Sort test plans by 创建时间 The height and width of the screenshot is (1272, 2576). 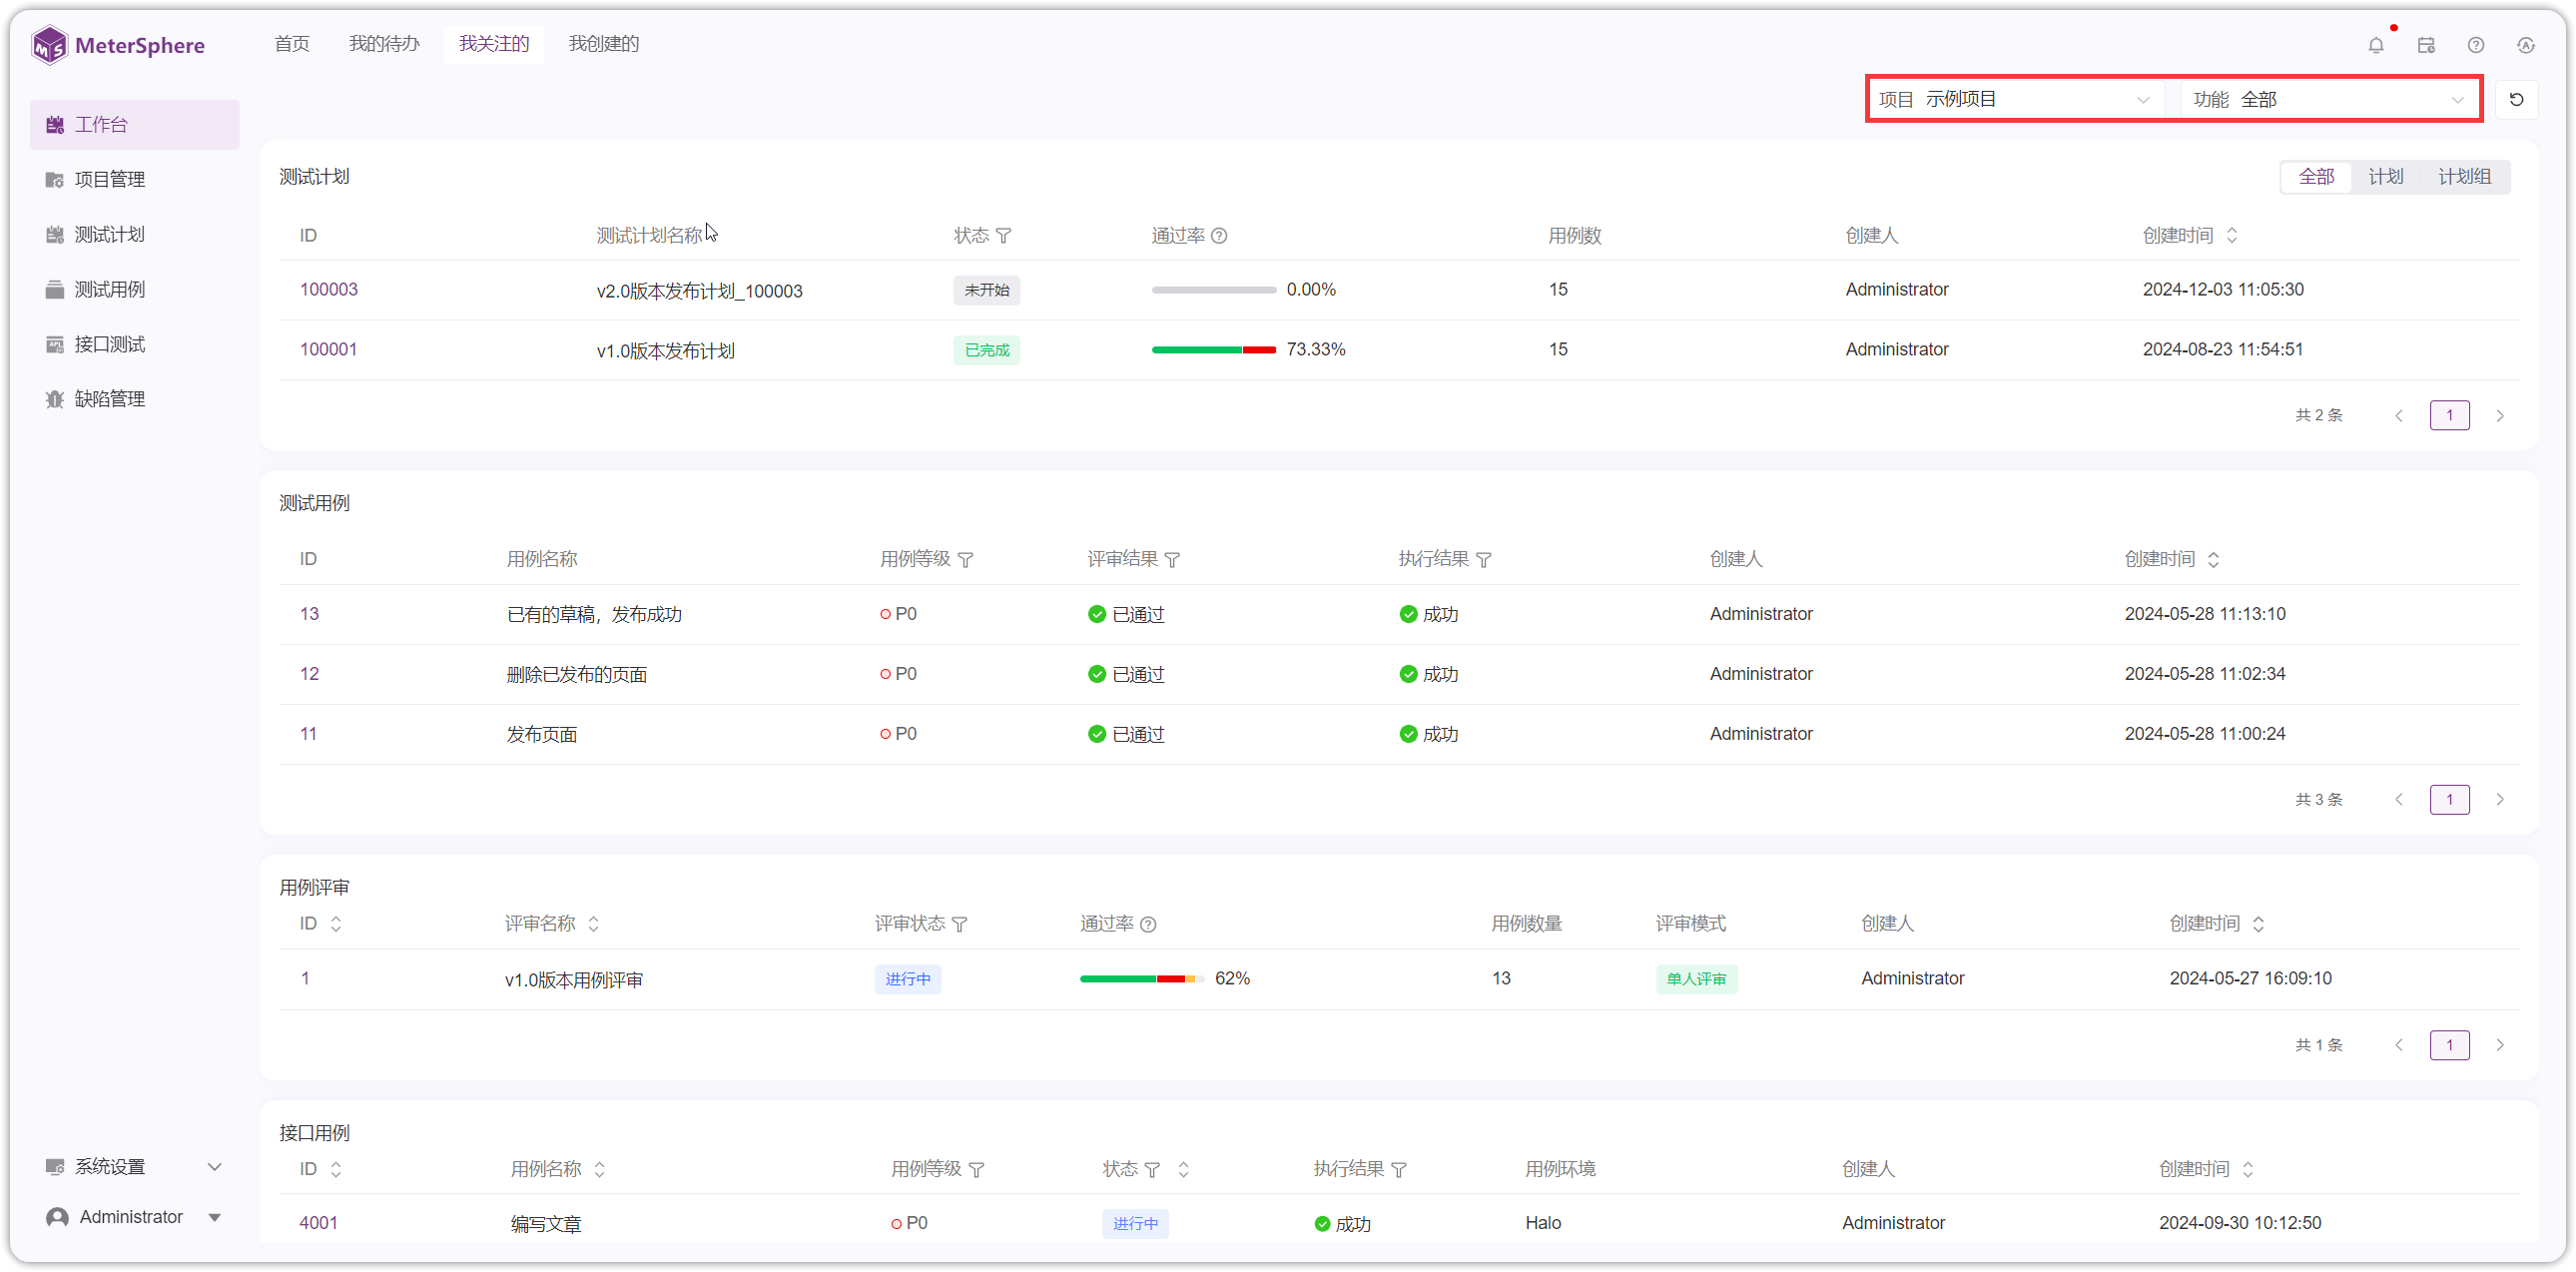coord(2232,236)
